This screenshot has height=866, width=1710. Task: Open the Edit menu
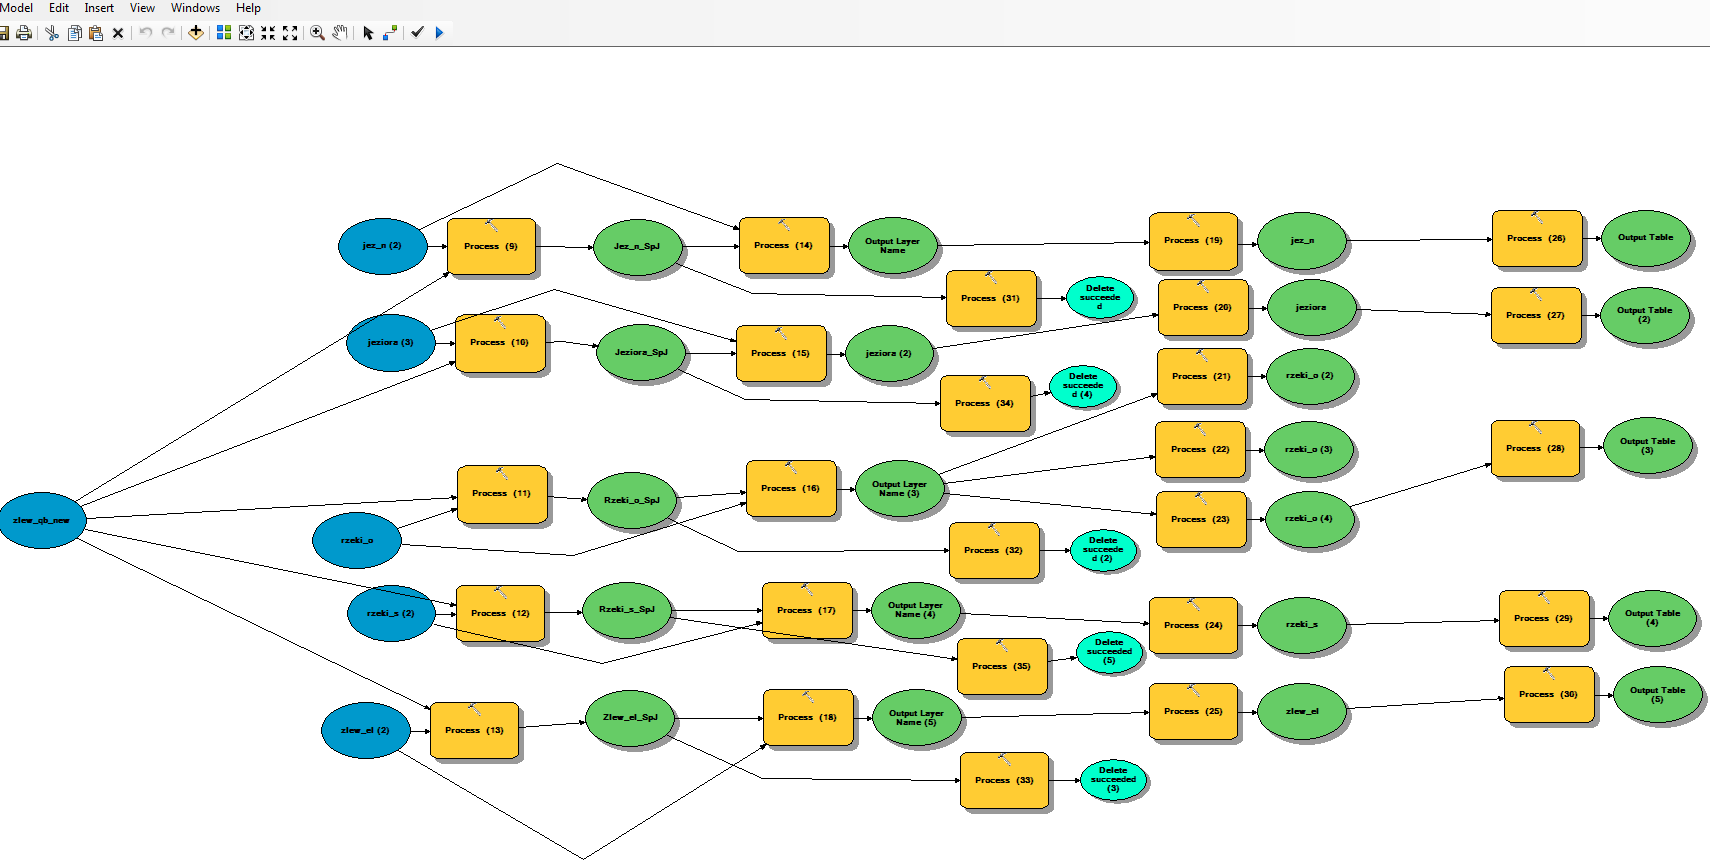[59, 8]
